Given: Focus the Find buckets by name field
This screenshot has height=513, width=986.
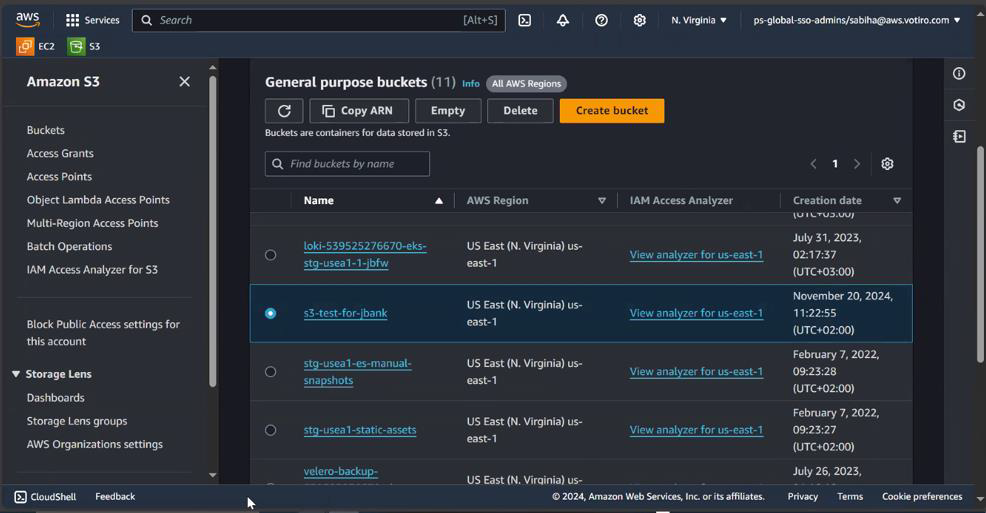Looking at the screenshot, I should click(347, 163).
